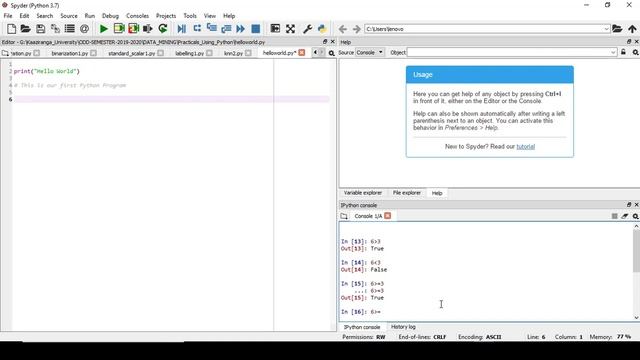
Task: Click the Step return debug icon
Action: (226, 29)
